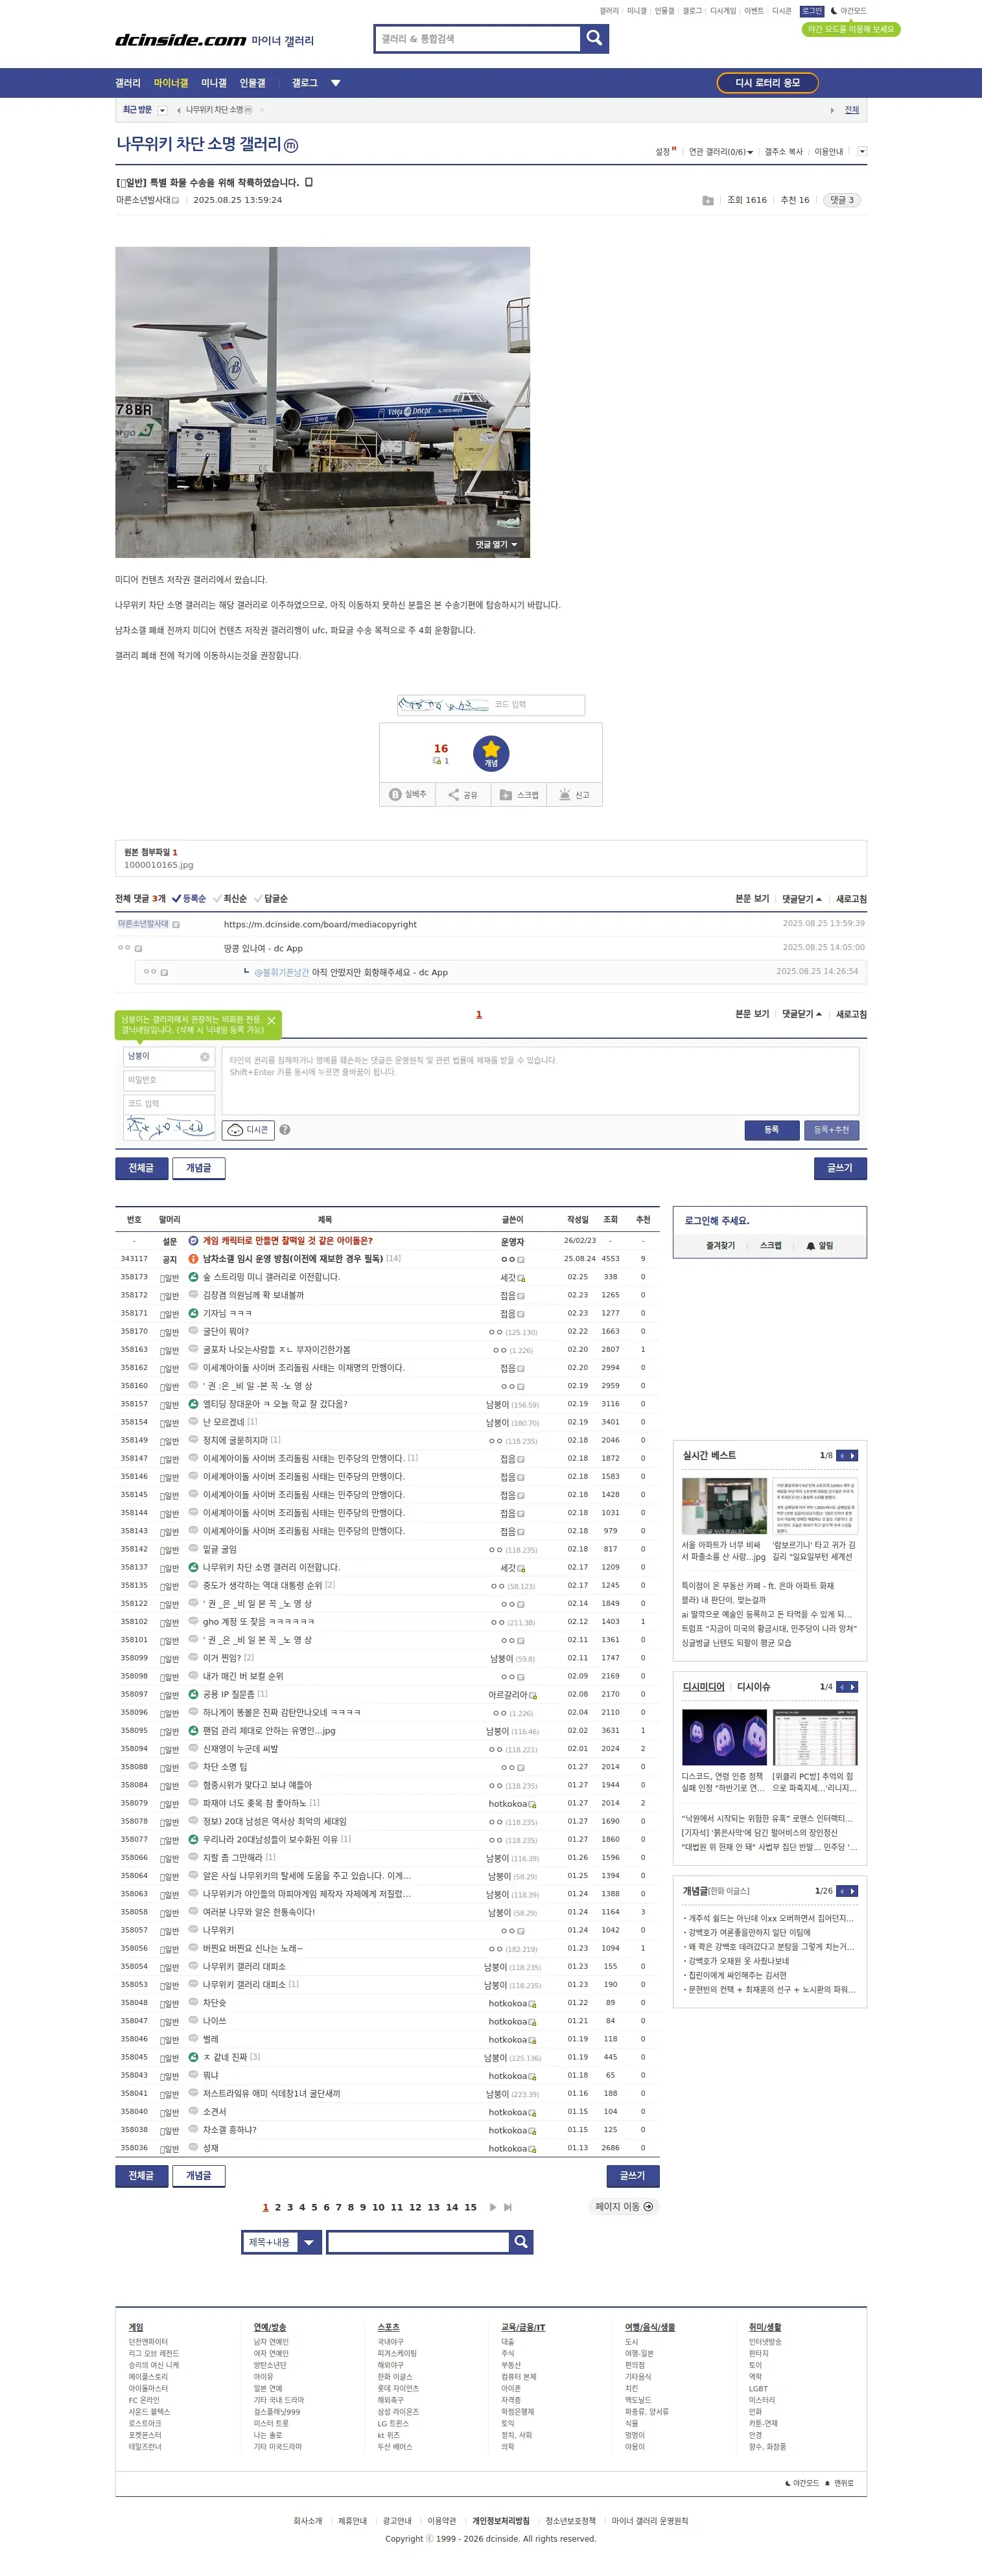Click 디시 로터리 응모 banner button
Screen dimensions: 982x2576
(768, 83)
